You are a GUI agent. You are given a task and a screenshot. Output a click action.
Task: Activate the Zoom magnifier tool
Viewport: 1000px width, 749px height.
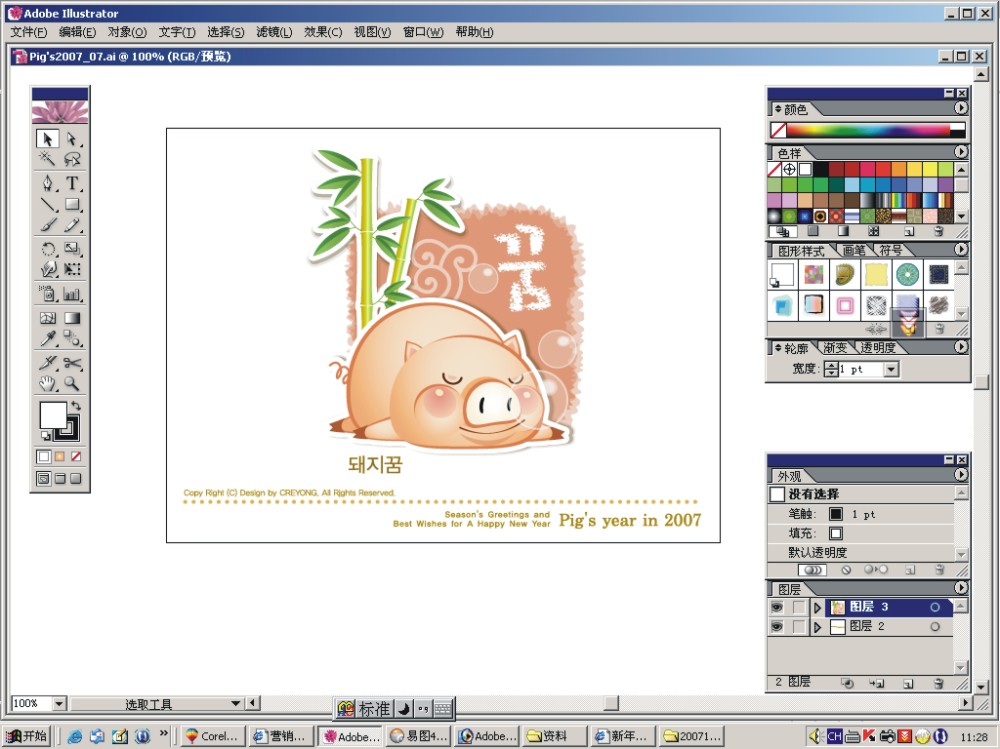point(73,383)
